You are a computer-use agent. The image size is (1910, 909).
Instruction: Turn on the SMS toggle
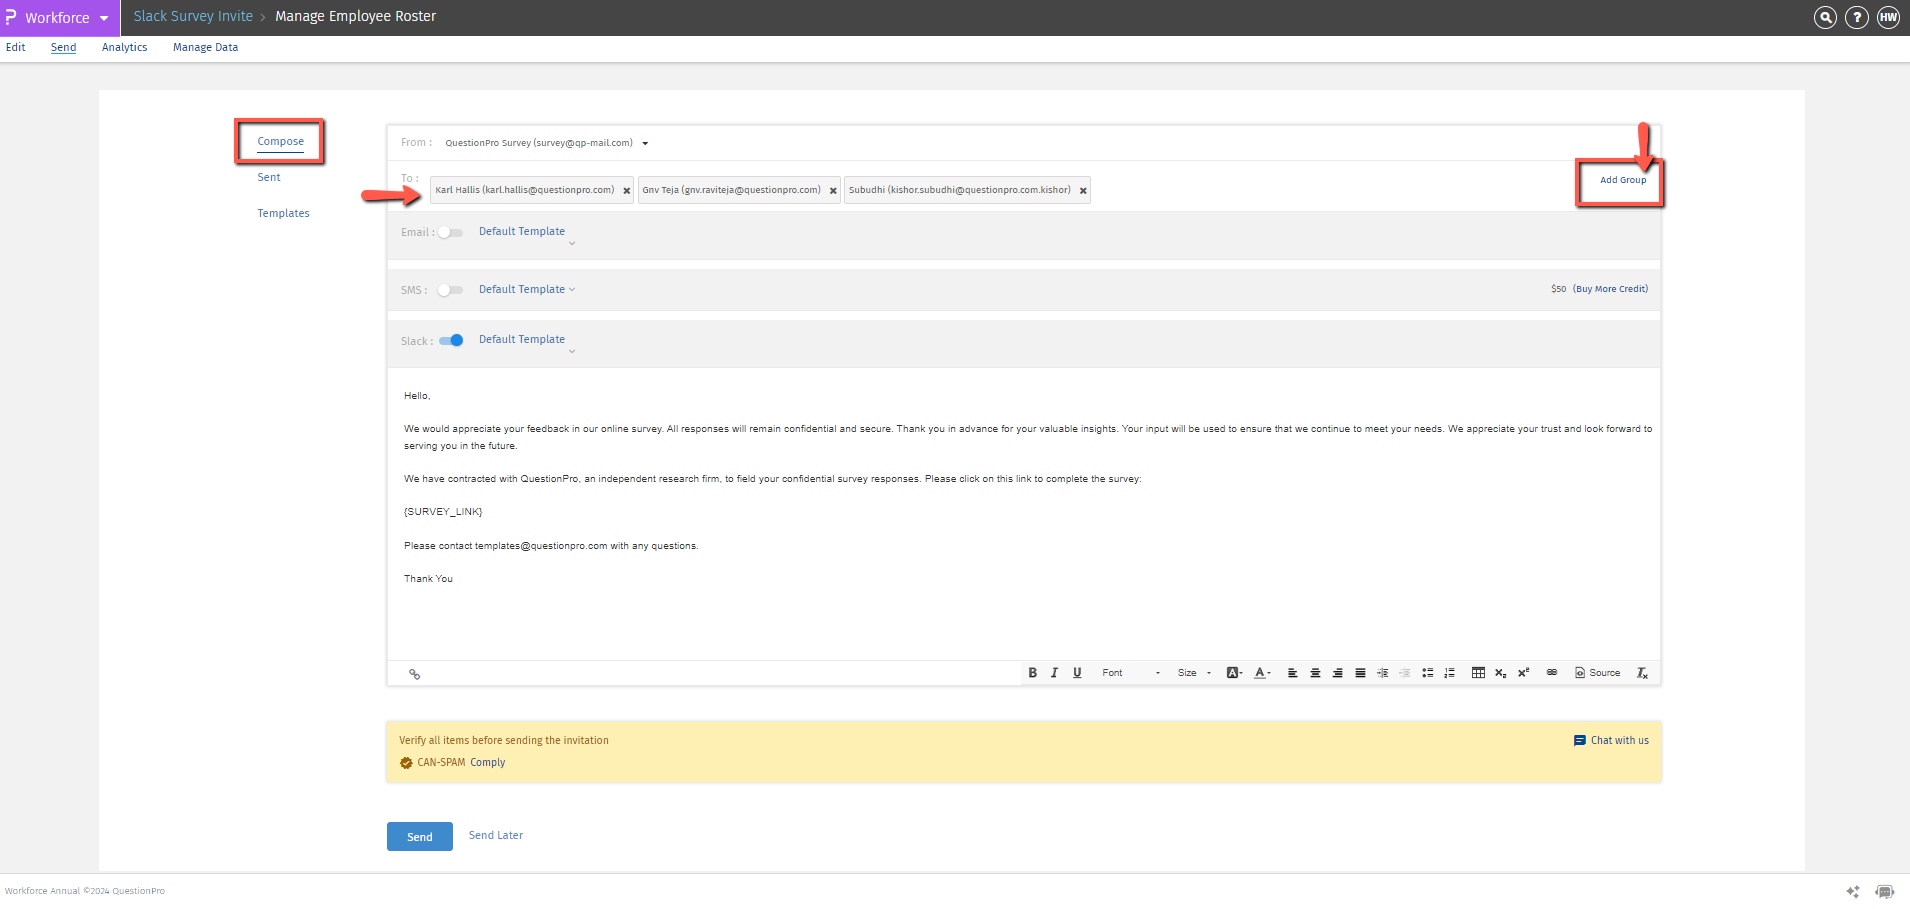(450, 290)
